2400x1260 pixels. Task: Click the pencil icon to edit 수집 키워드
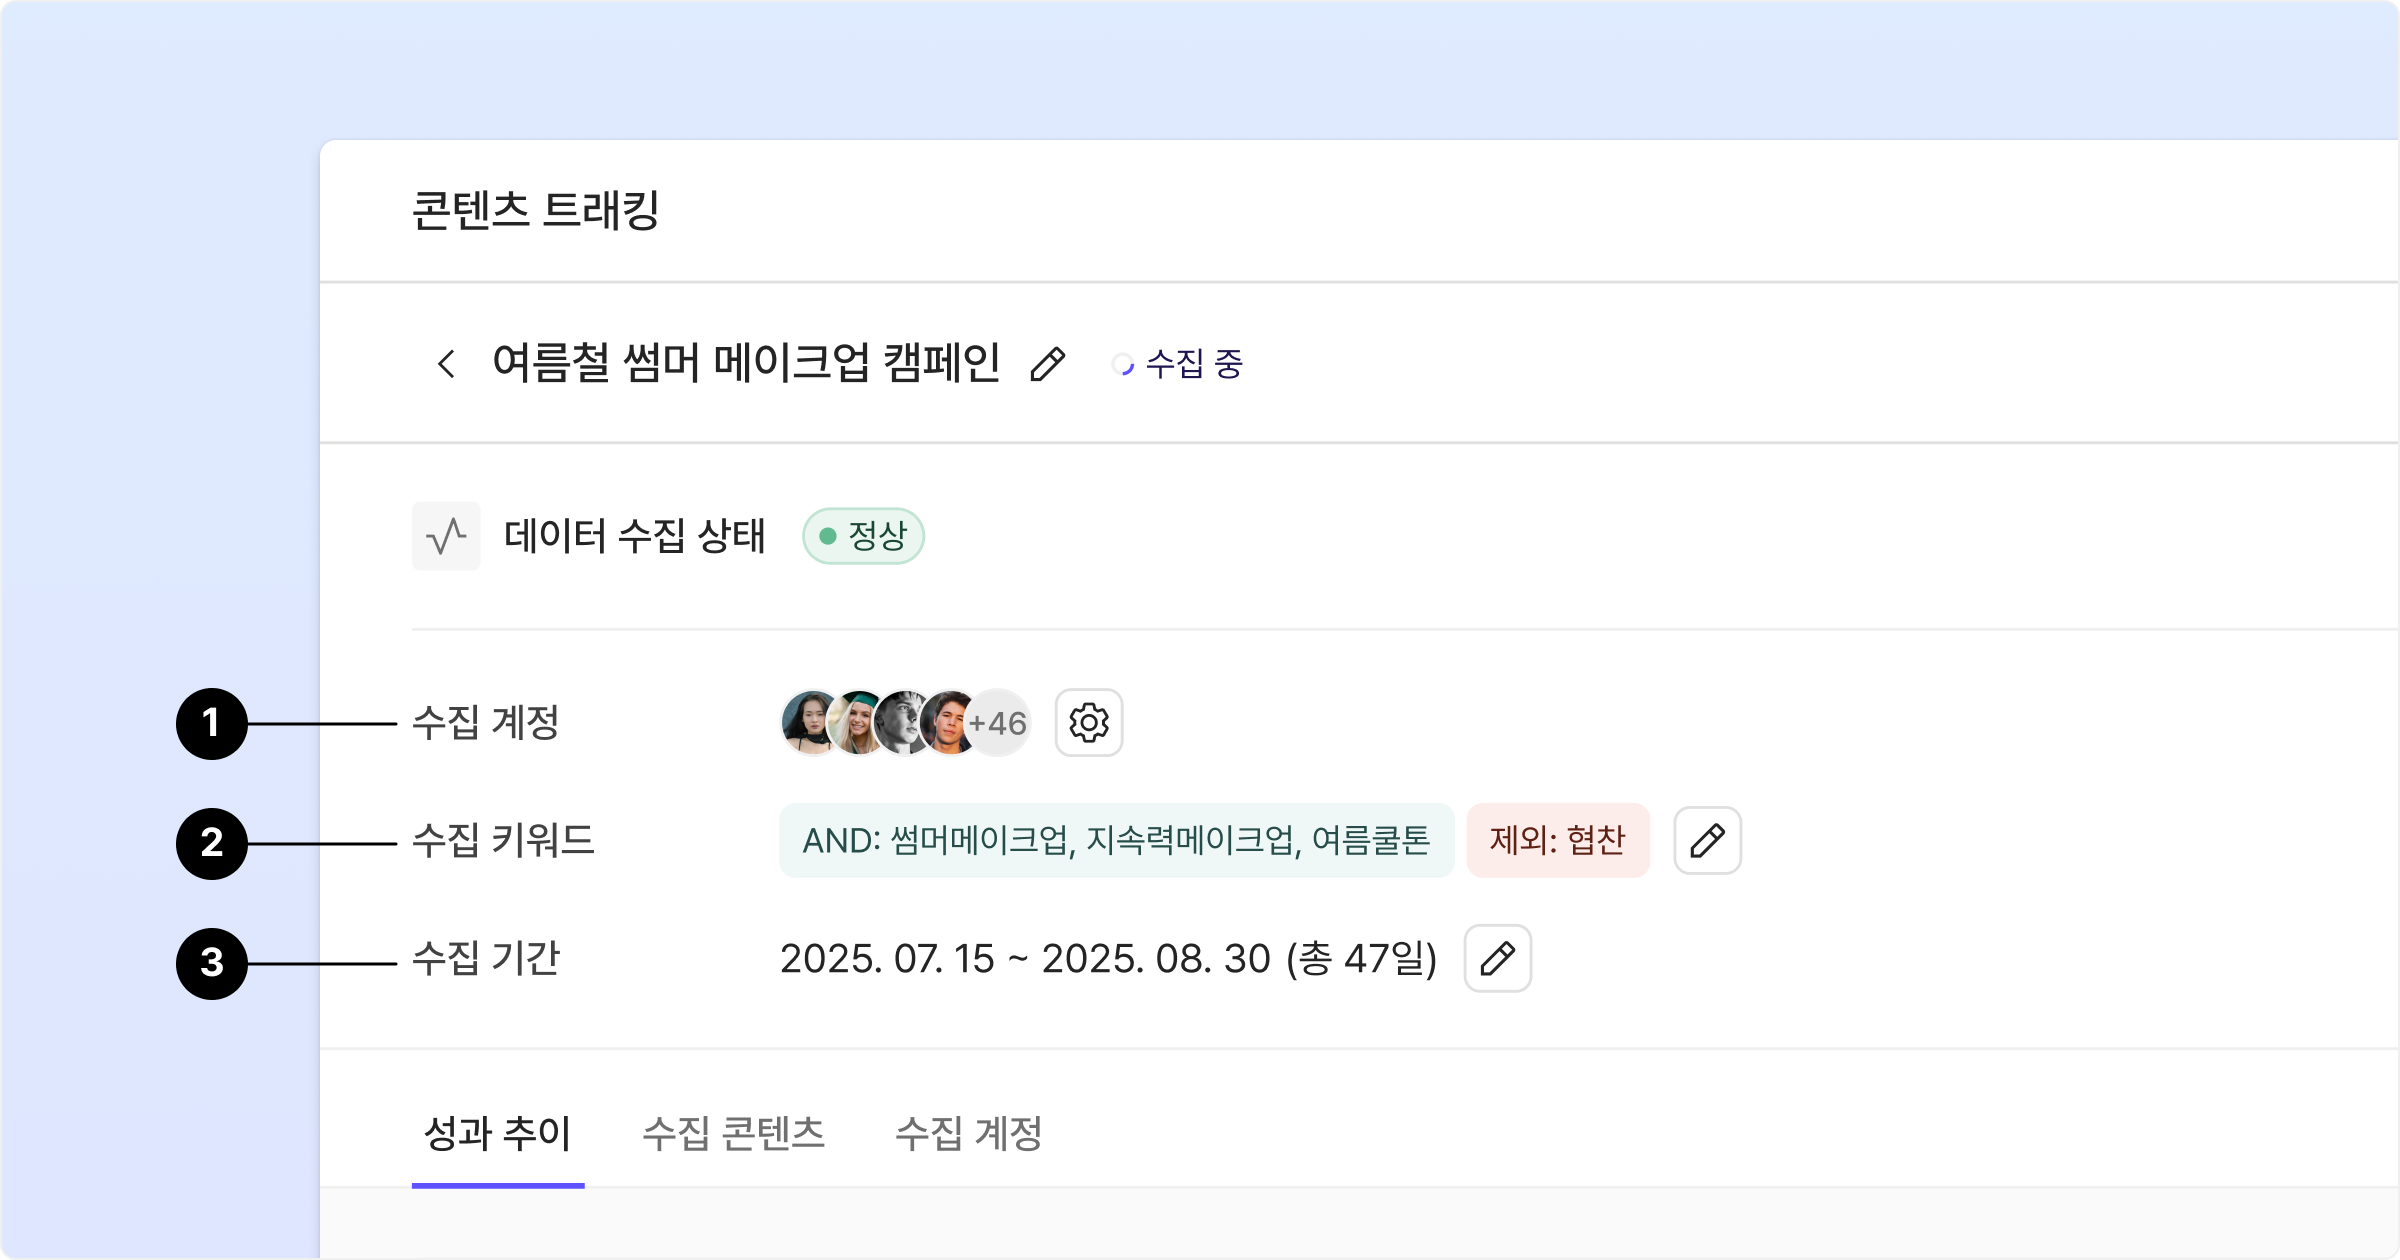pos(1708,841)
